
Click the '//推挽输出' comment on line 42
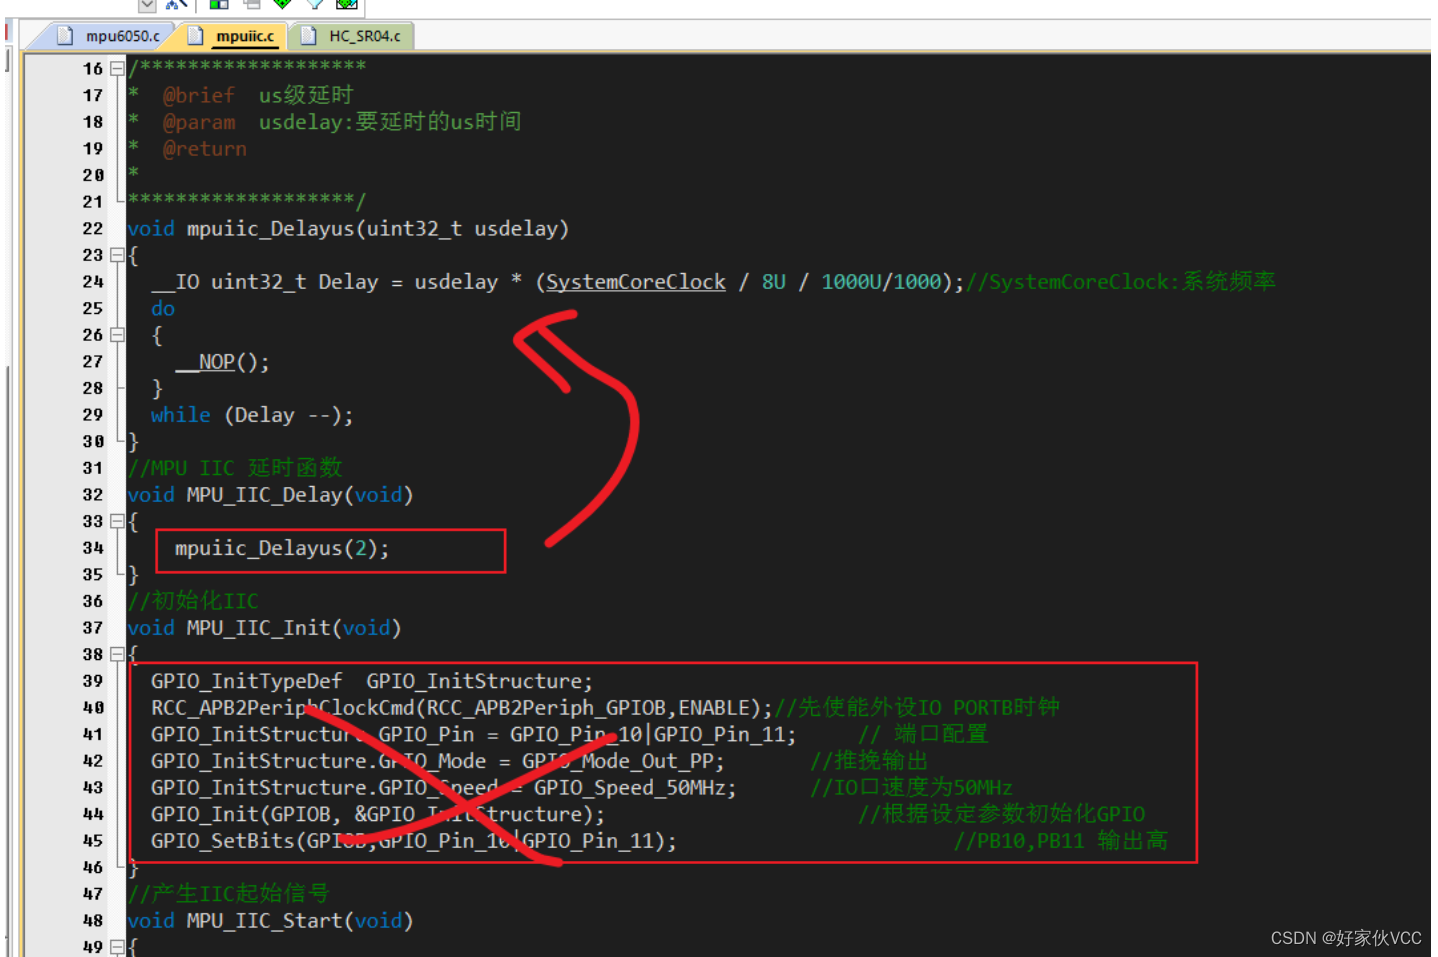(x=869, y=761)
